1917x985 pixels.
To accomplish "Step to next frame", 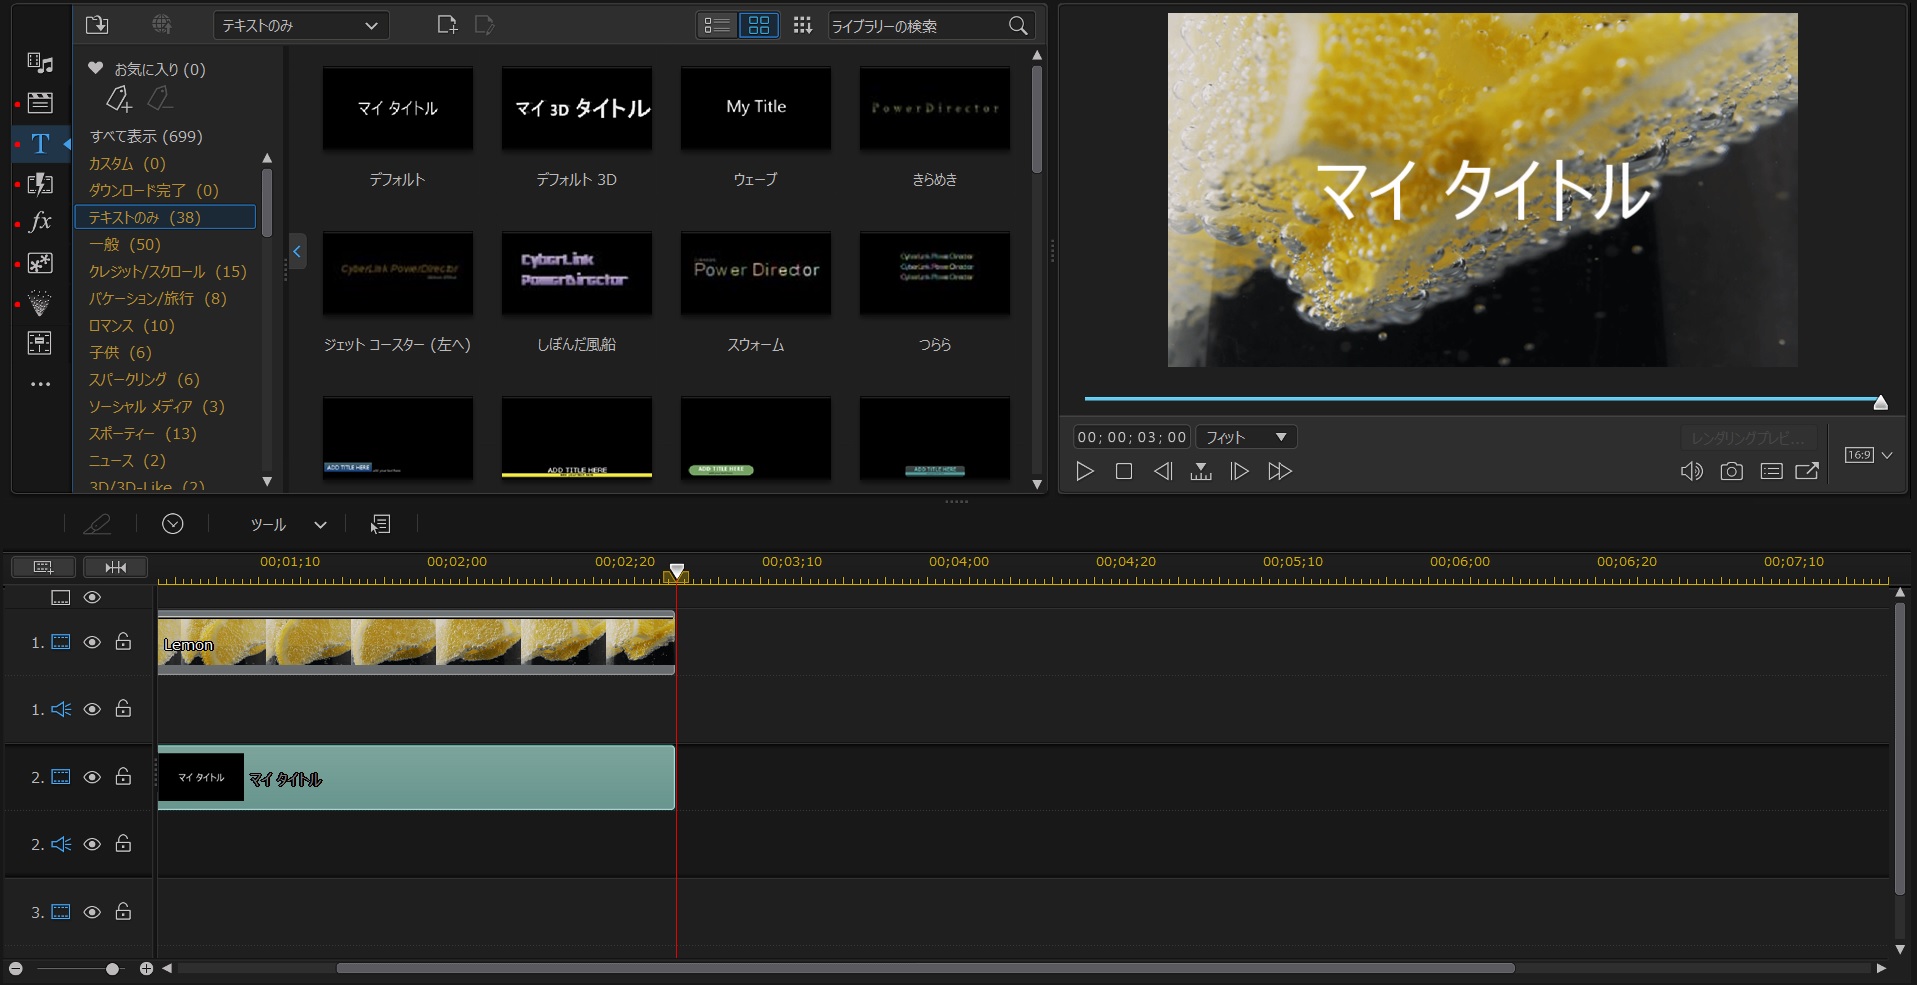I will coord(1240,471).
